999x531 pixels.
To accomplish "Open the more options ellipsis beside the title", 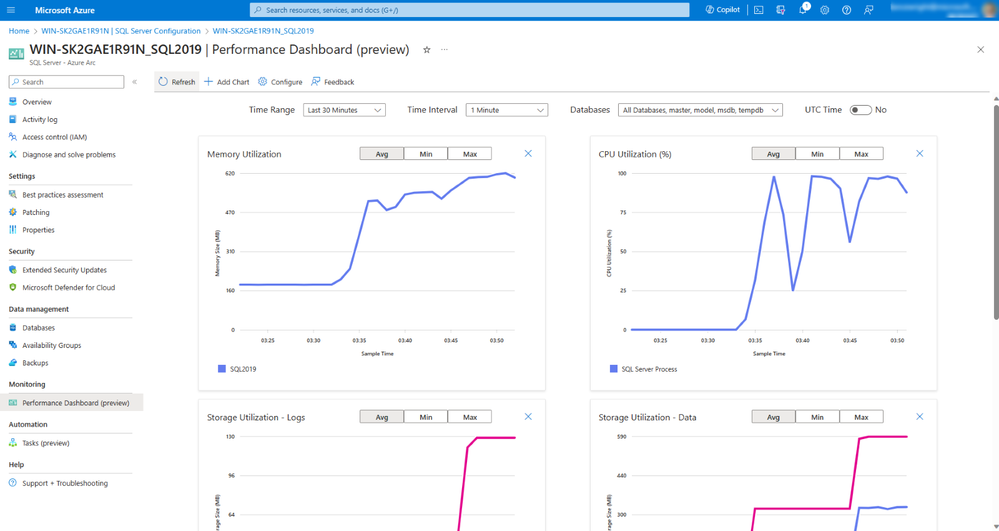I will tap(445, 50).
